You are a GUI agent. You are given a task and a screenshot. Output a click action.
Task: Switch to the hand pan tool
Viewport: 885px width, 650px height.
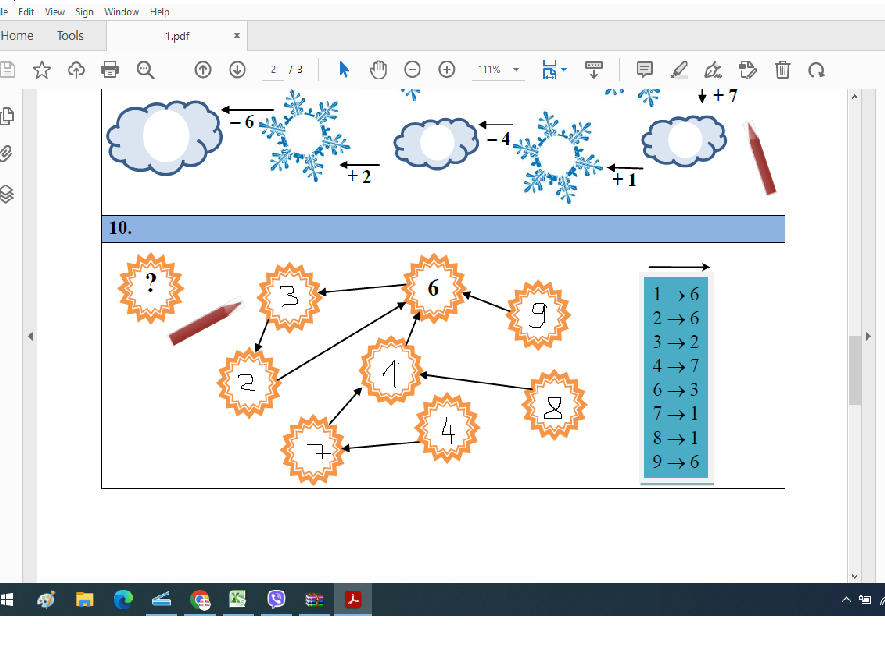coord(378,69)
